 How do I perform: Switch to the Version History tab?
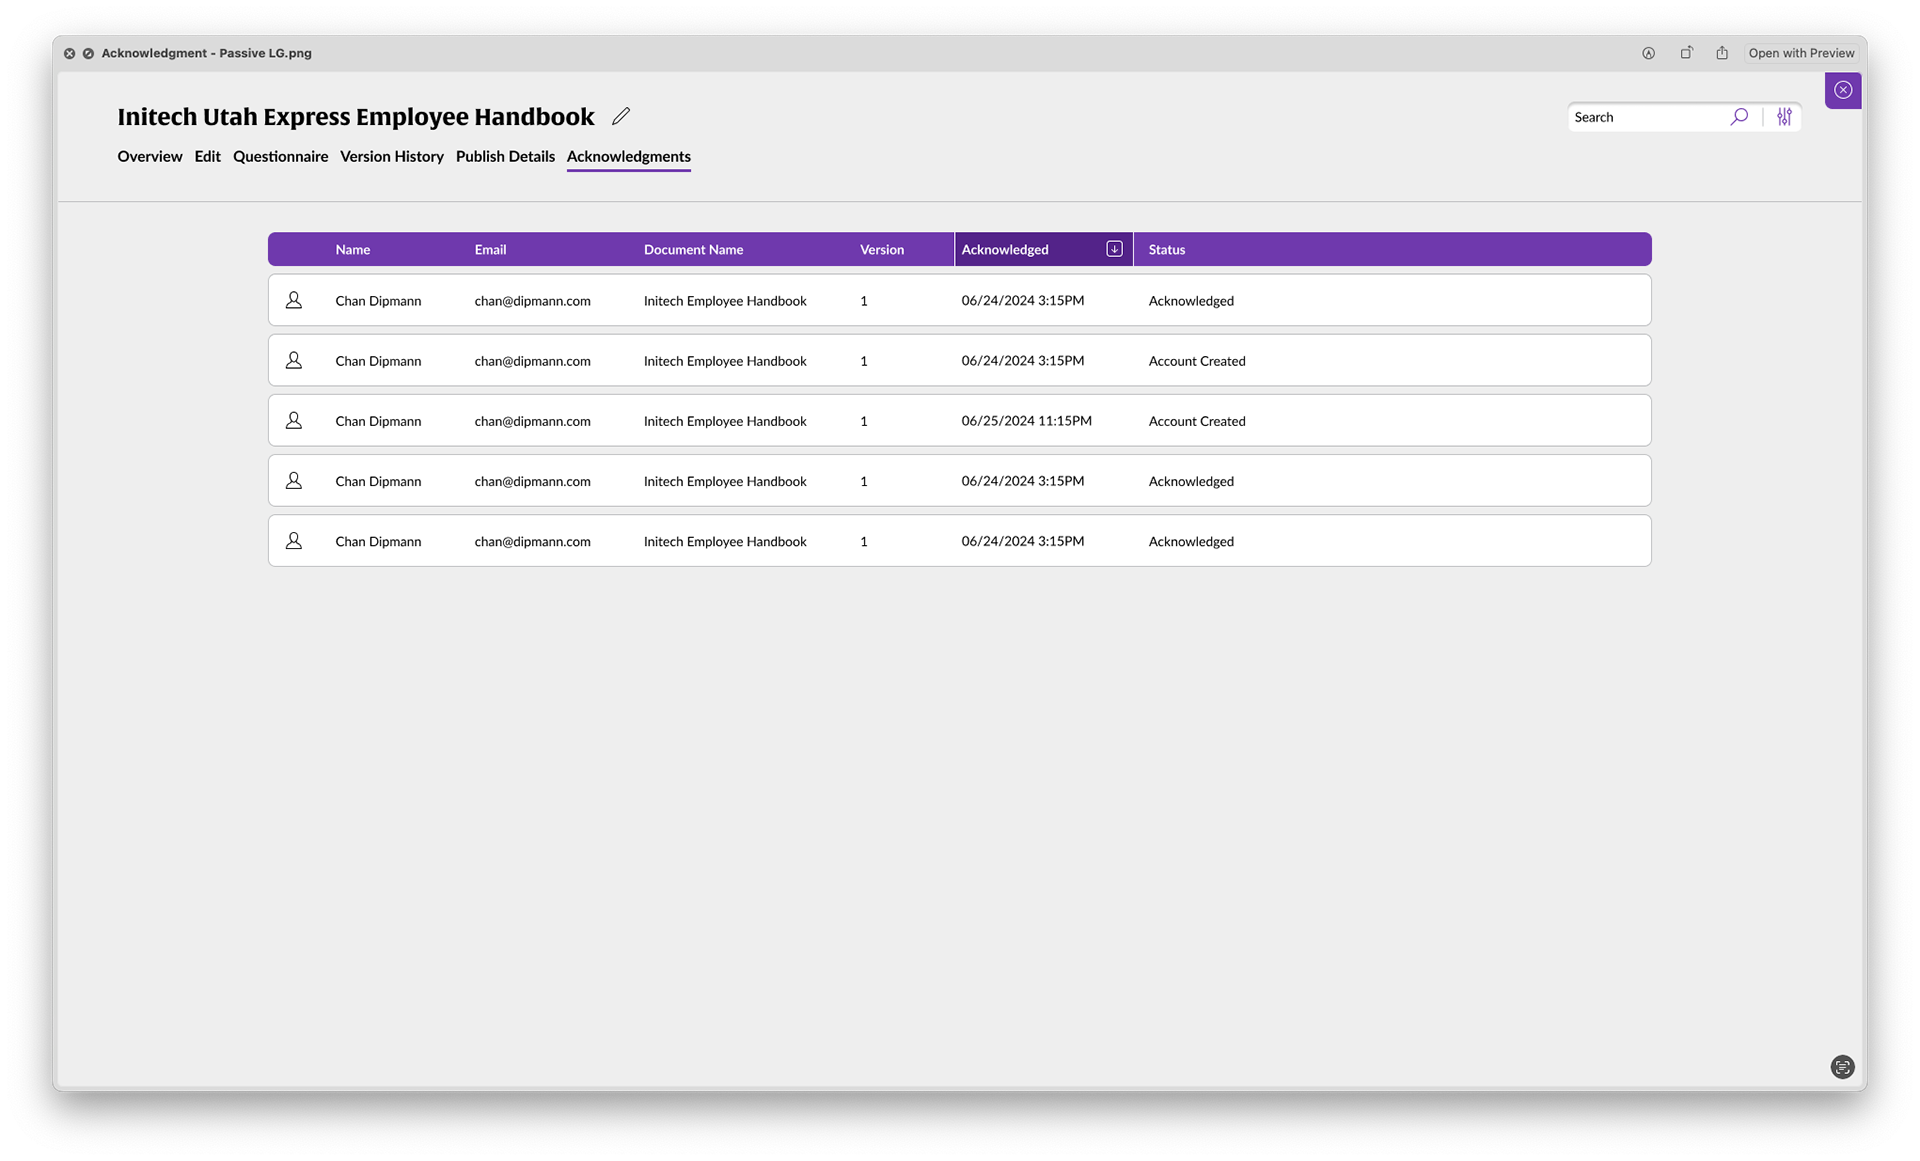(x=391, y=156)
